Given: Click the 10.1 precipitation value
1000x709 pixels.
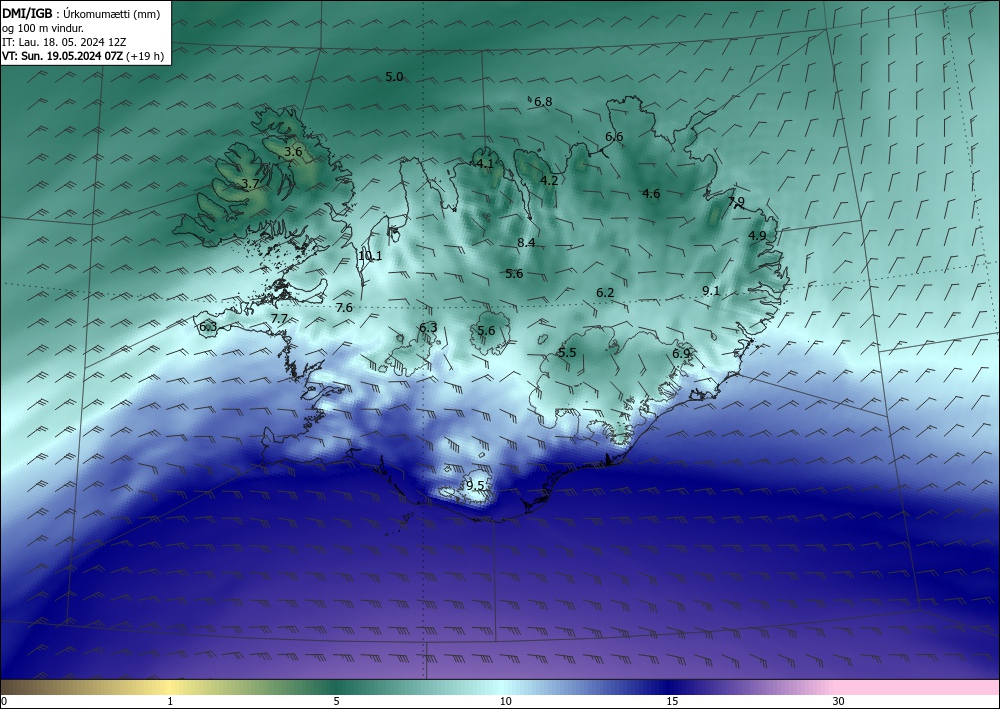Looking at the screenshot, I should click(370, 256).
